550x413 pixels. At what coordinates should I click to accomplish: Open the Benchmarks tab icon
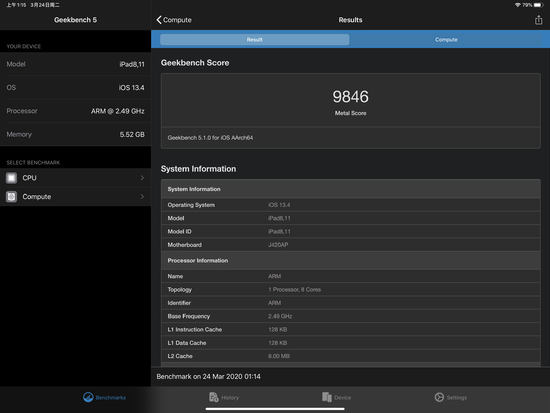click(x=88, y=397)
